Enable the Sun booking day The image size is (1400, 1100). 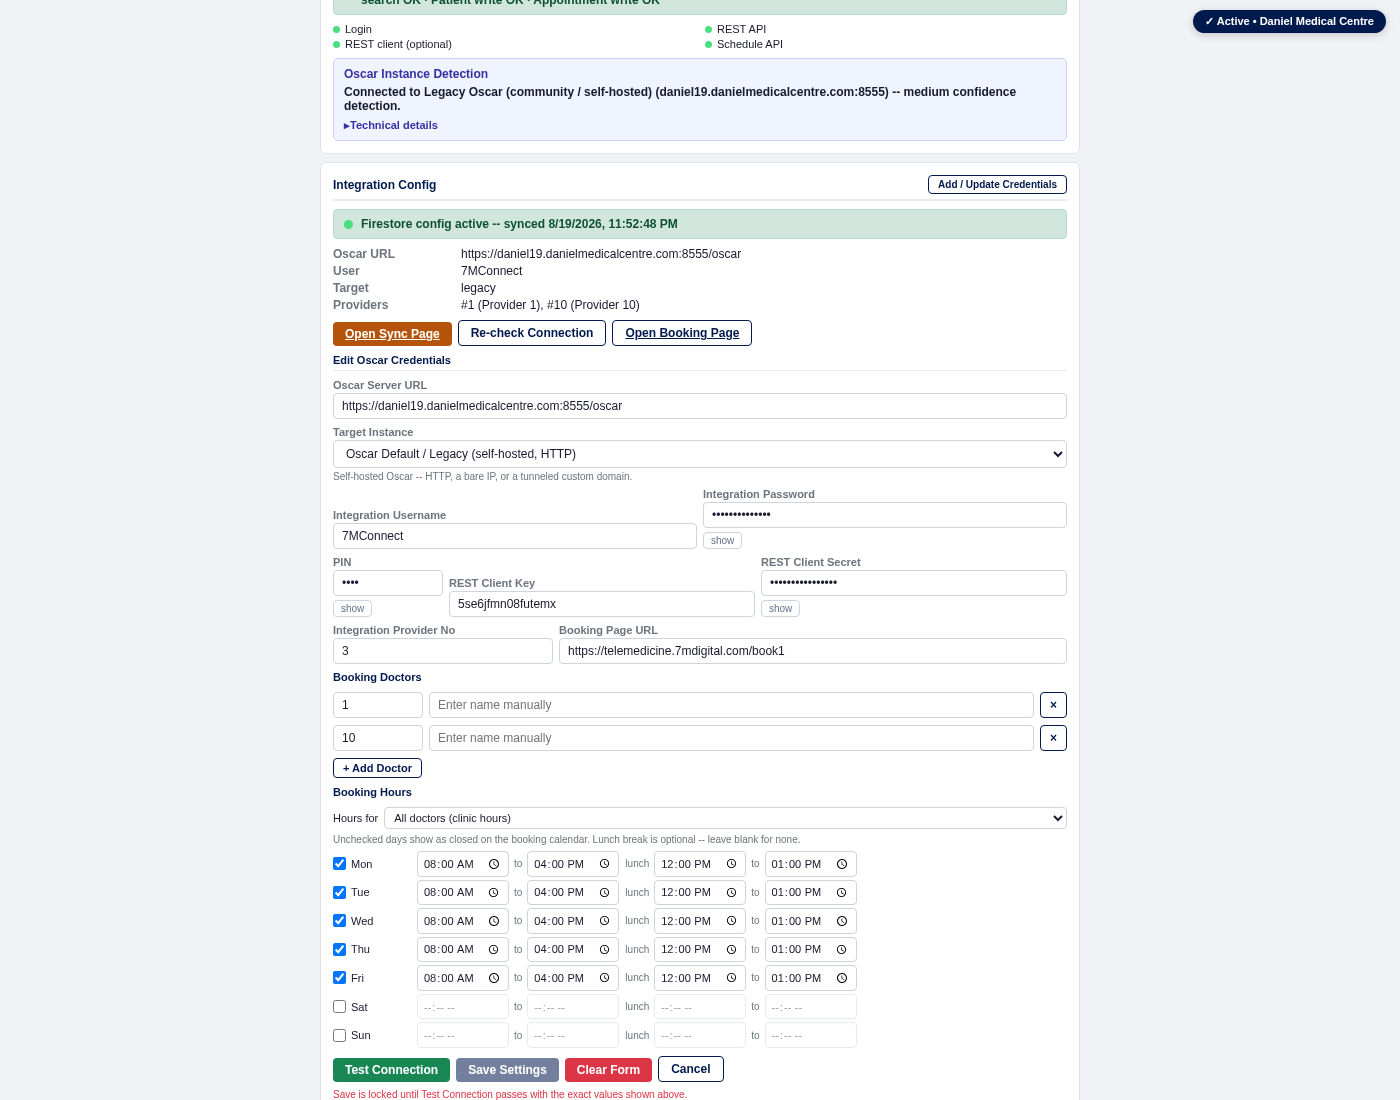pyautogui.click(x=340, y=1035)
